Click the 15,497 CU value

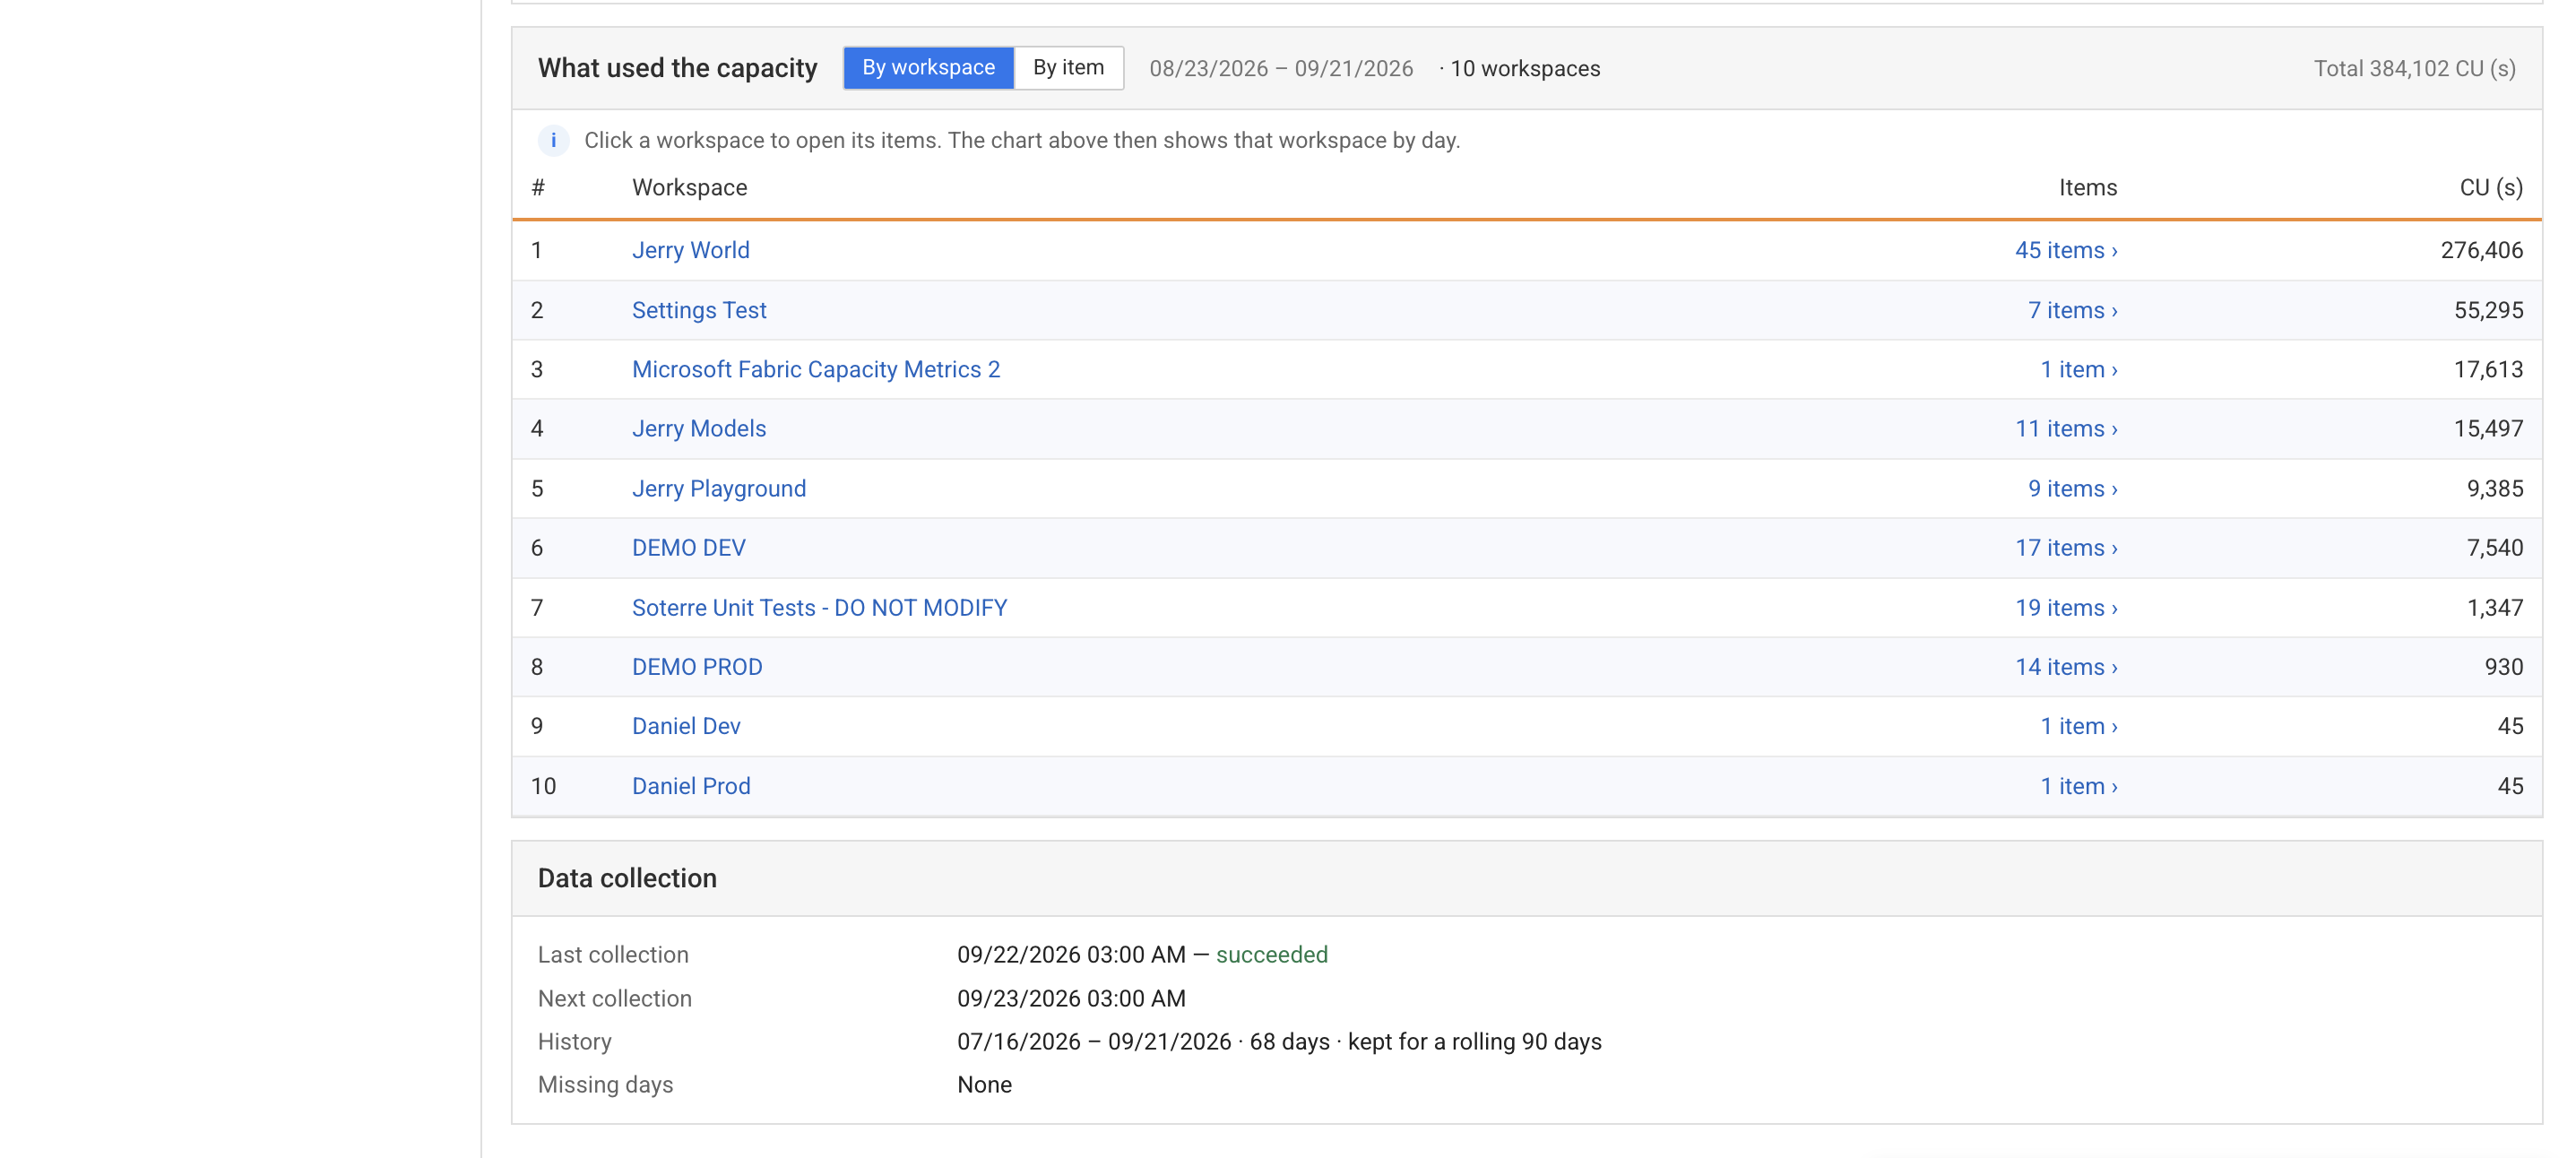[x=2488, y=428]
